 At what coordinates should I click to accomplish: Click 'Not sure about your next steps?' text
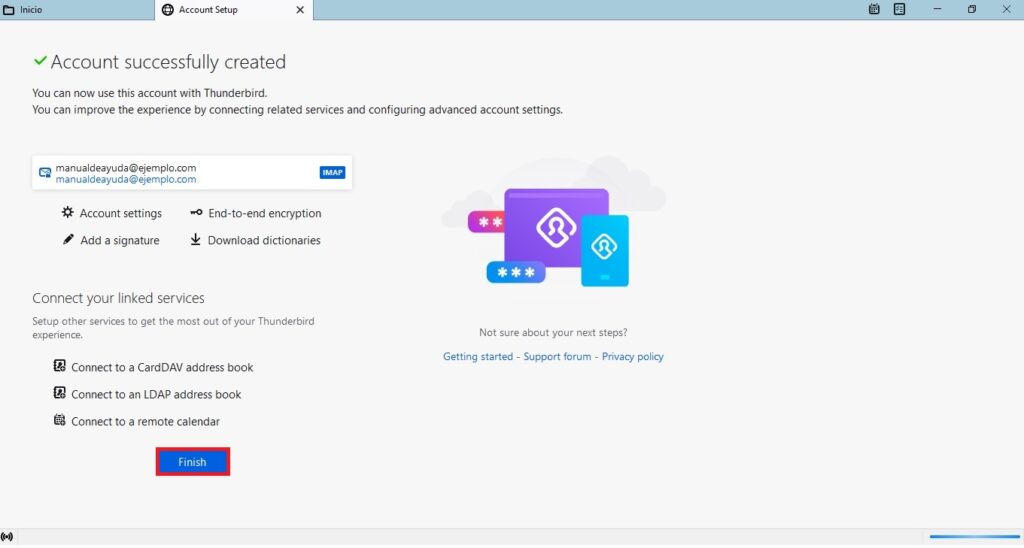pyautogui.click(x=553, y=332)
